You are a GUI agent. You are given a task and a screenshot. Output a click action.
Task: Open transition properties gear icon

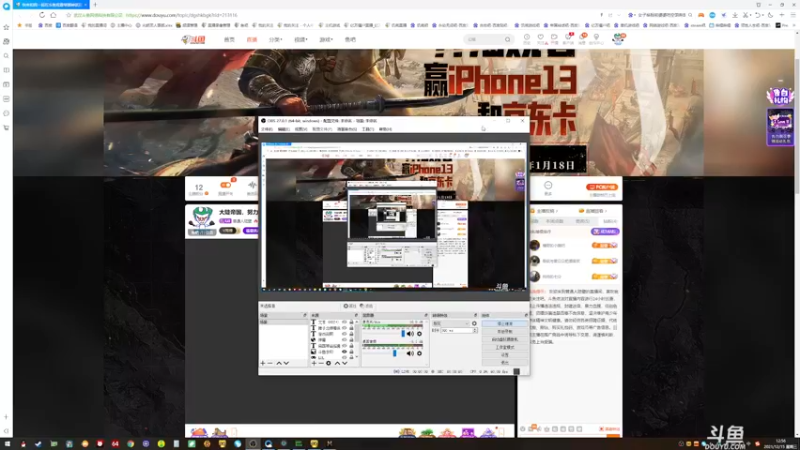[474, 323]
